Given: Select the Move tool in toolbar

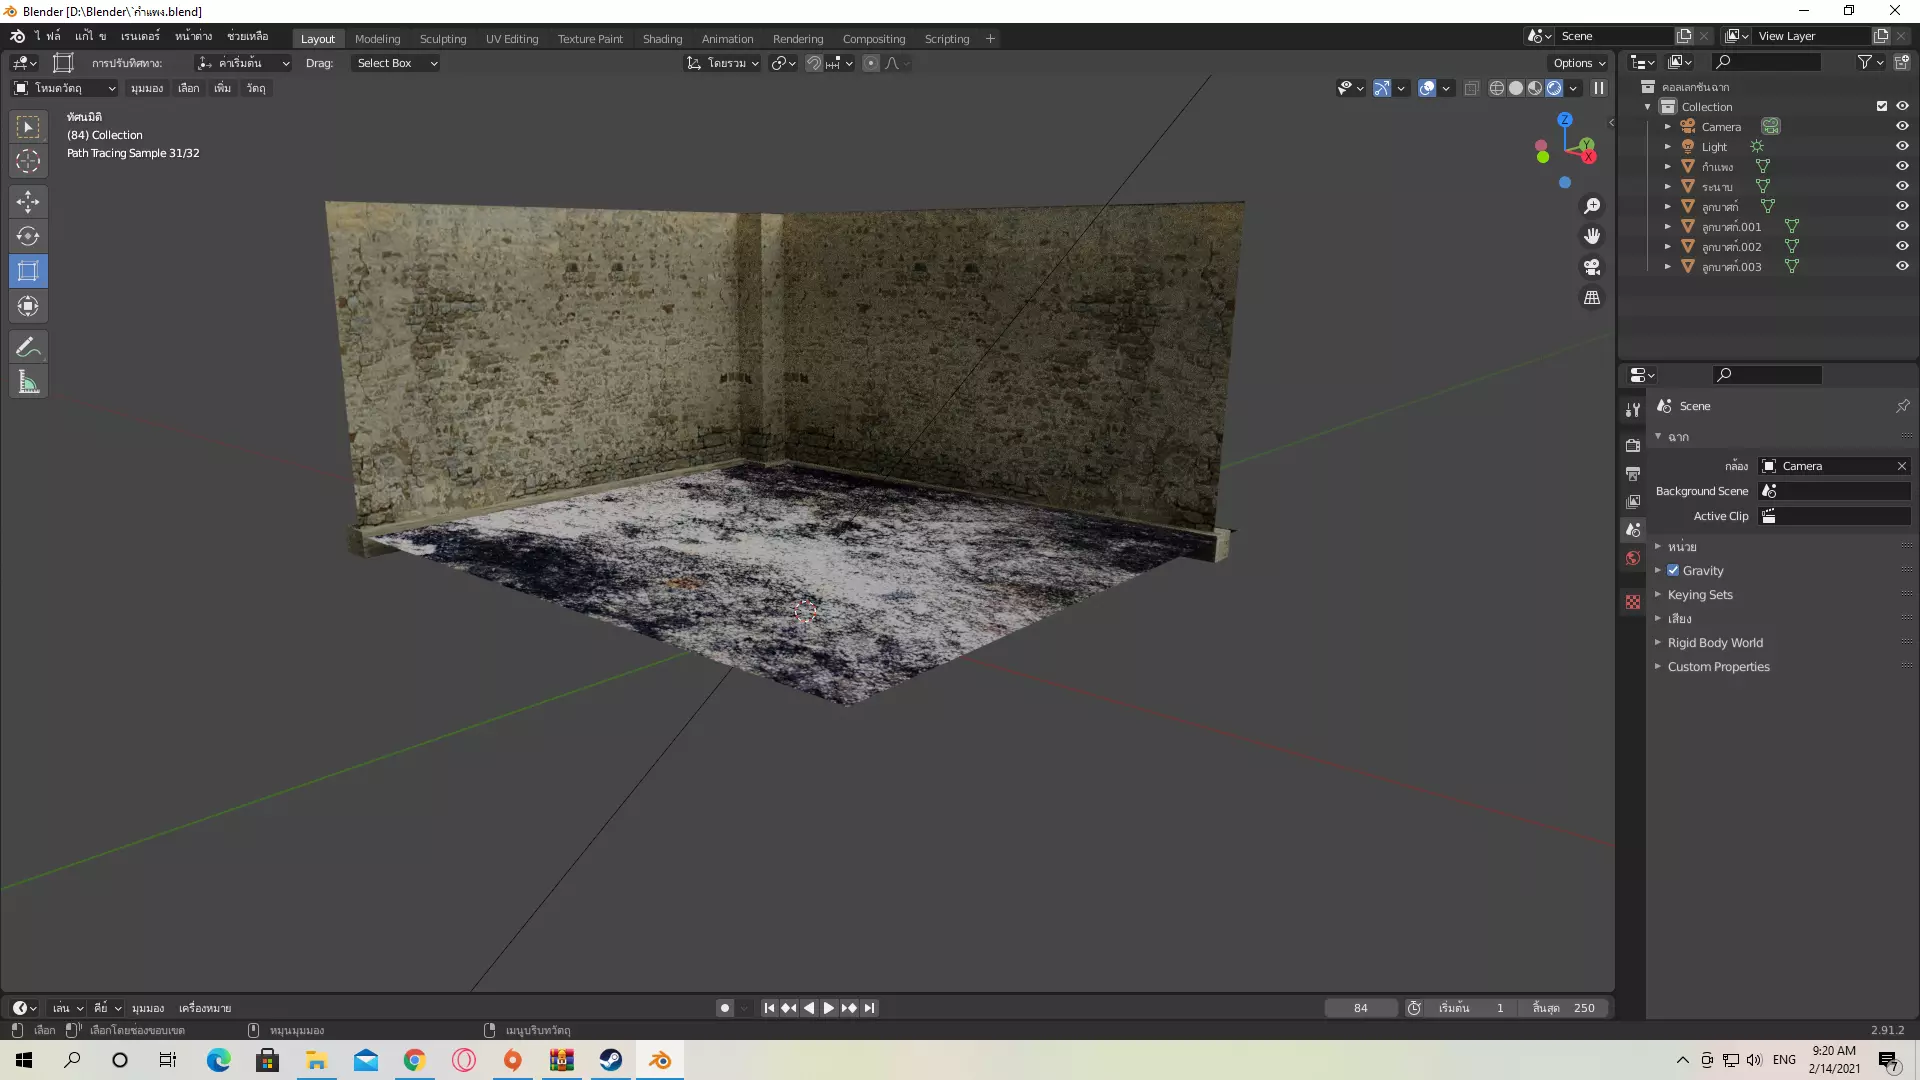Looking at the screenshot, I should pos(28,202).
